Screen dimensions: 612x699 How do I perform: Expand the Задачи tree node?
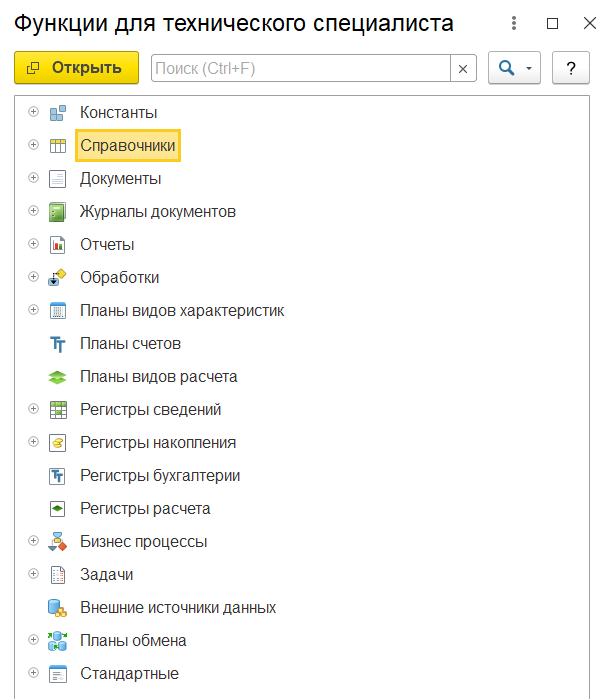click(x=33, y=574)
